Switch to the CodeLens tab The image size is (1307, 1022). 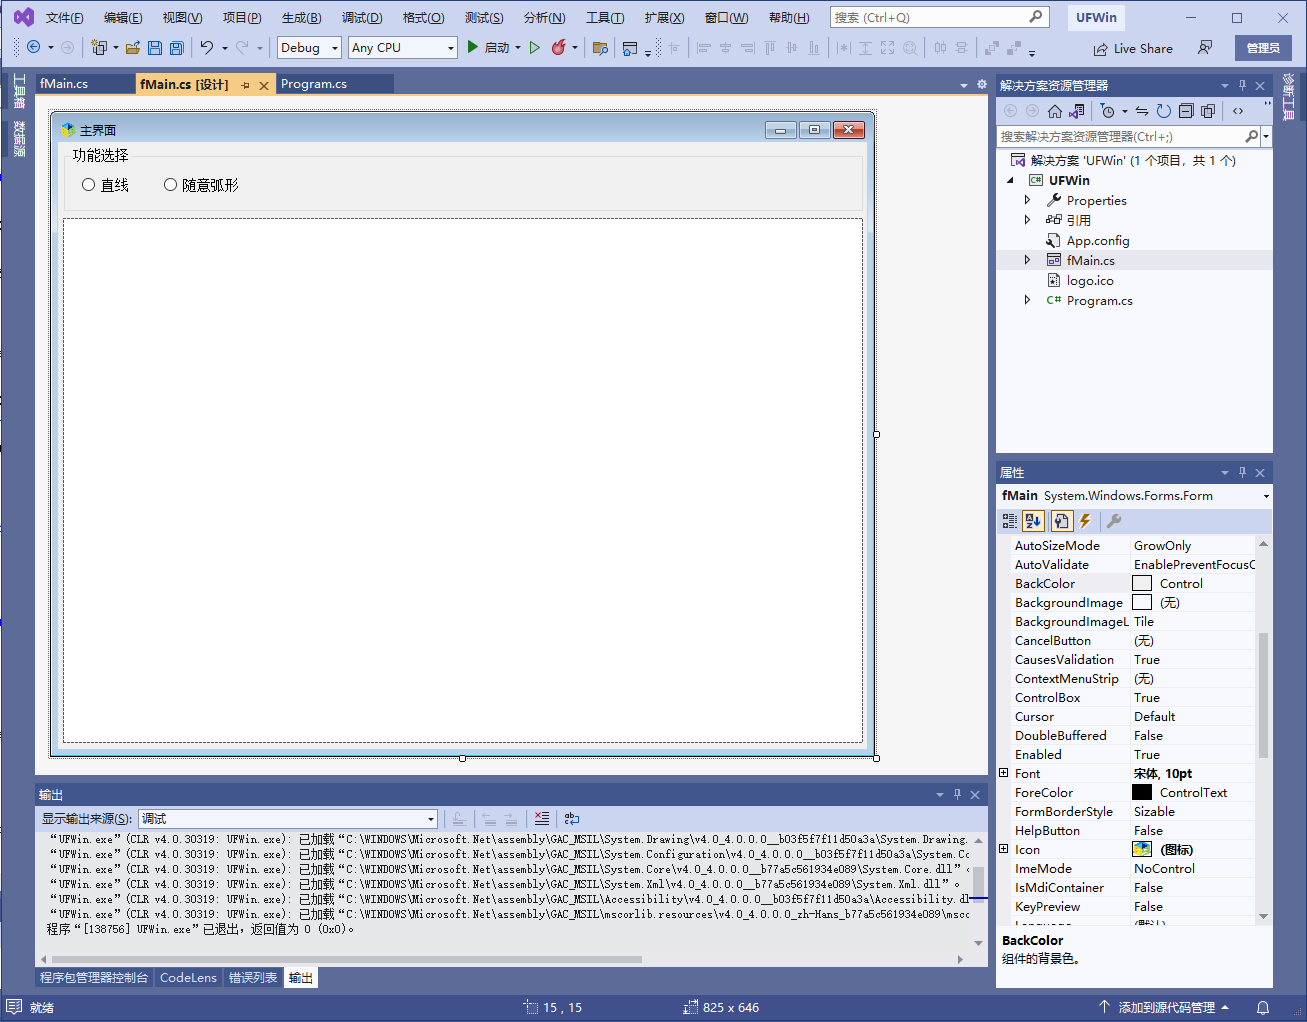pyautogui.click(x=188, y=977)
